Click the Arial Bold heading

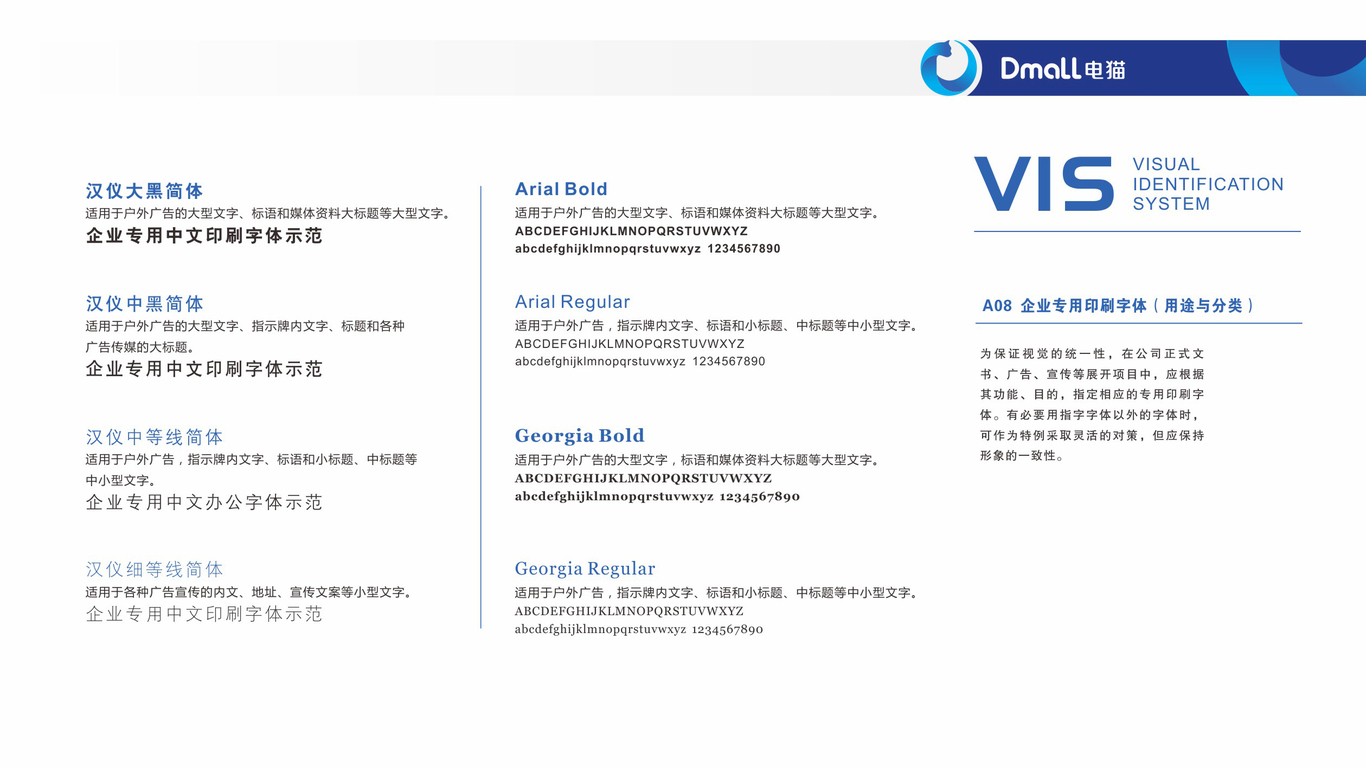(561, 189)
